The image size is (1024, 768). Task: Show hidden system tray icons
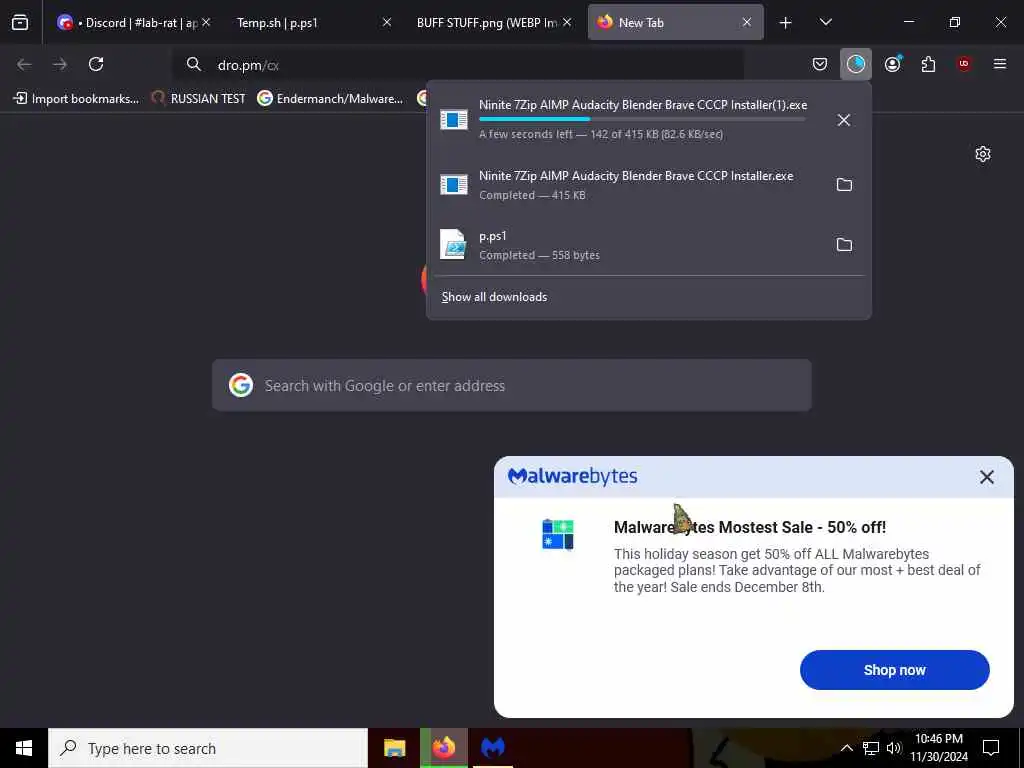(x=846, y=748)
